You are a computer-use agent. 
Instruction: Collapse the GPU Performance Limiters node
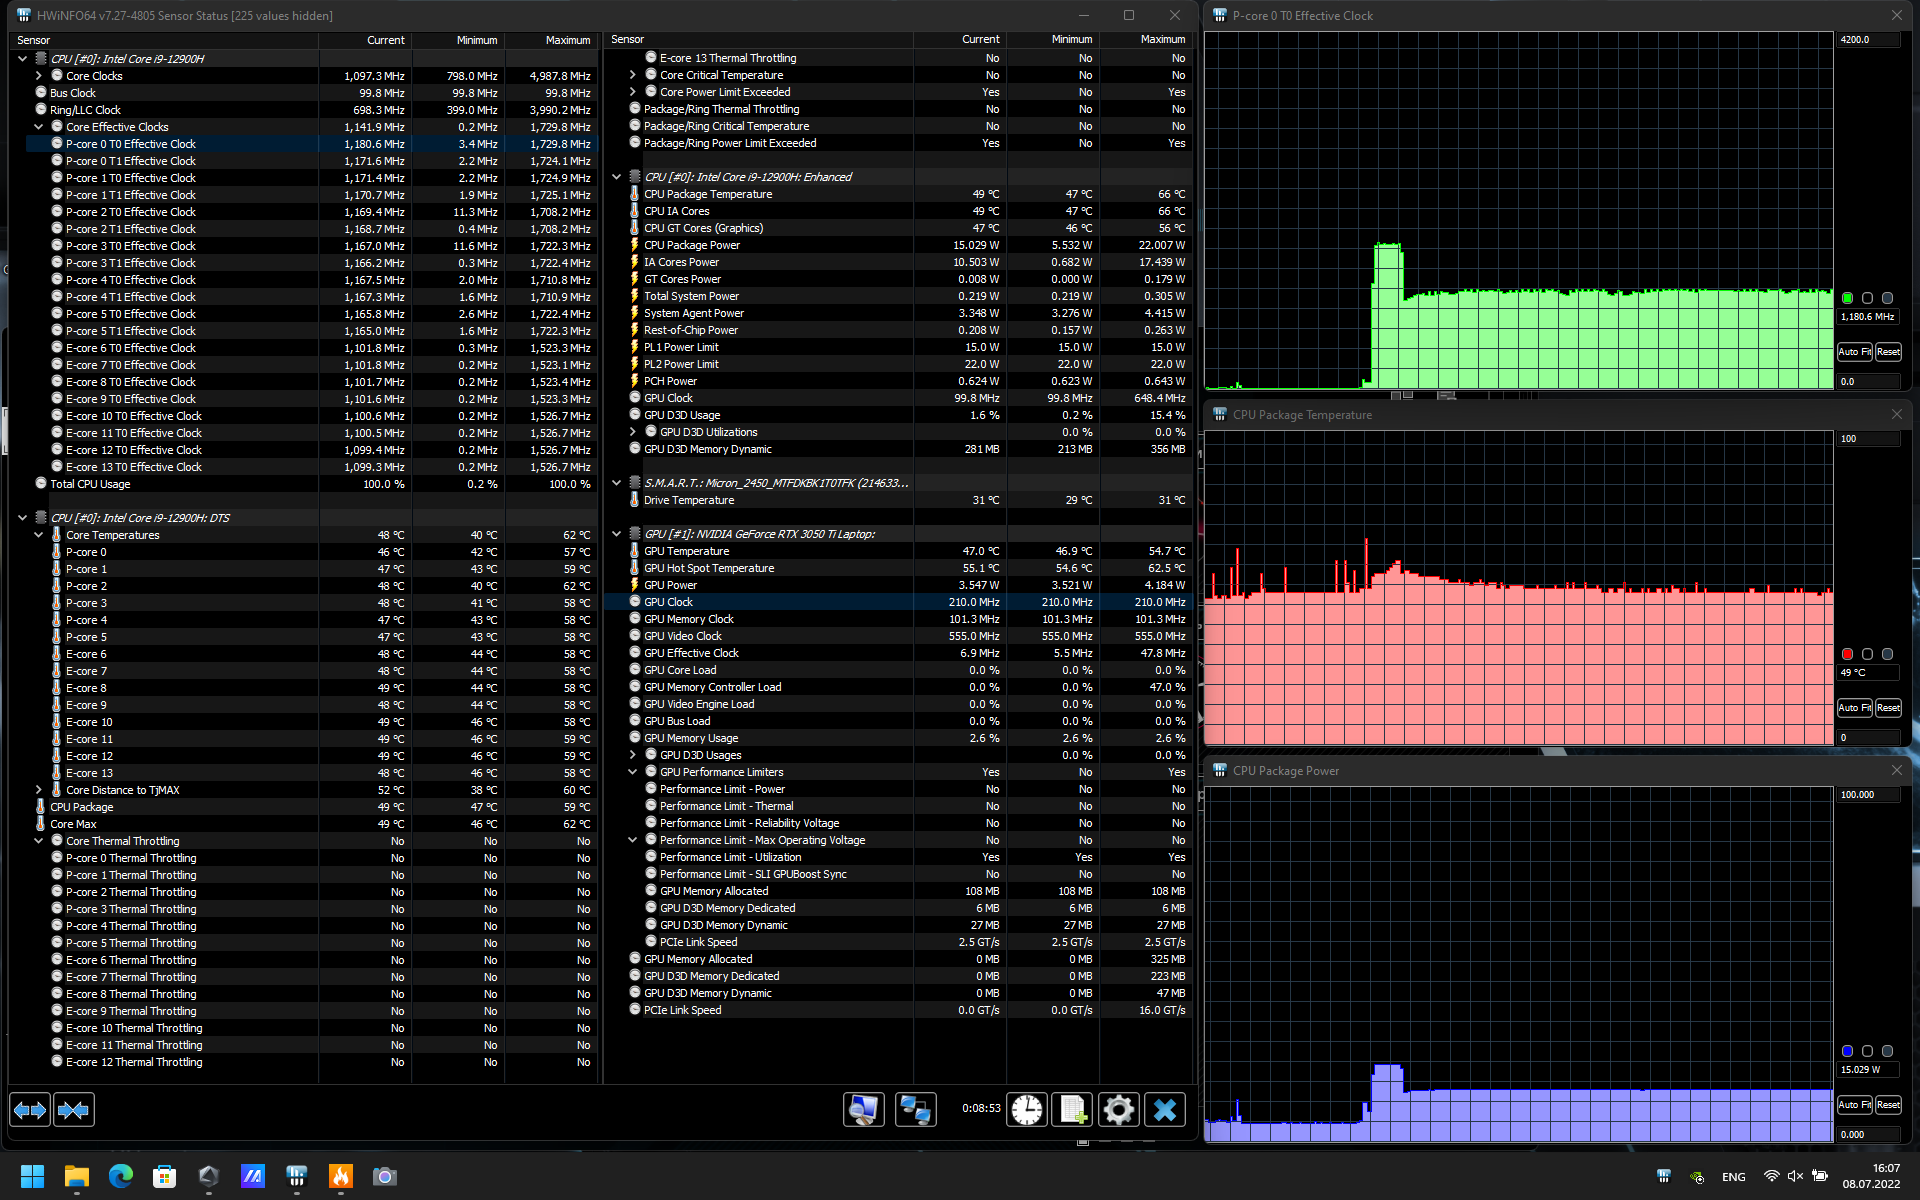click(632, 772)
